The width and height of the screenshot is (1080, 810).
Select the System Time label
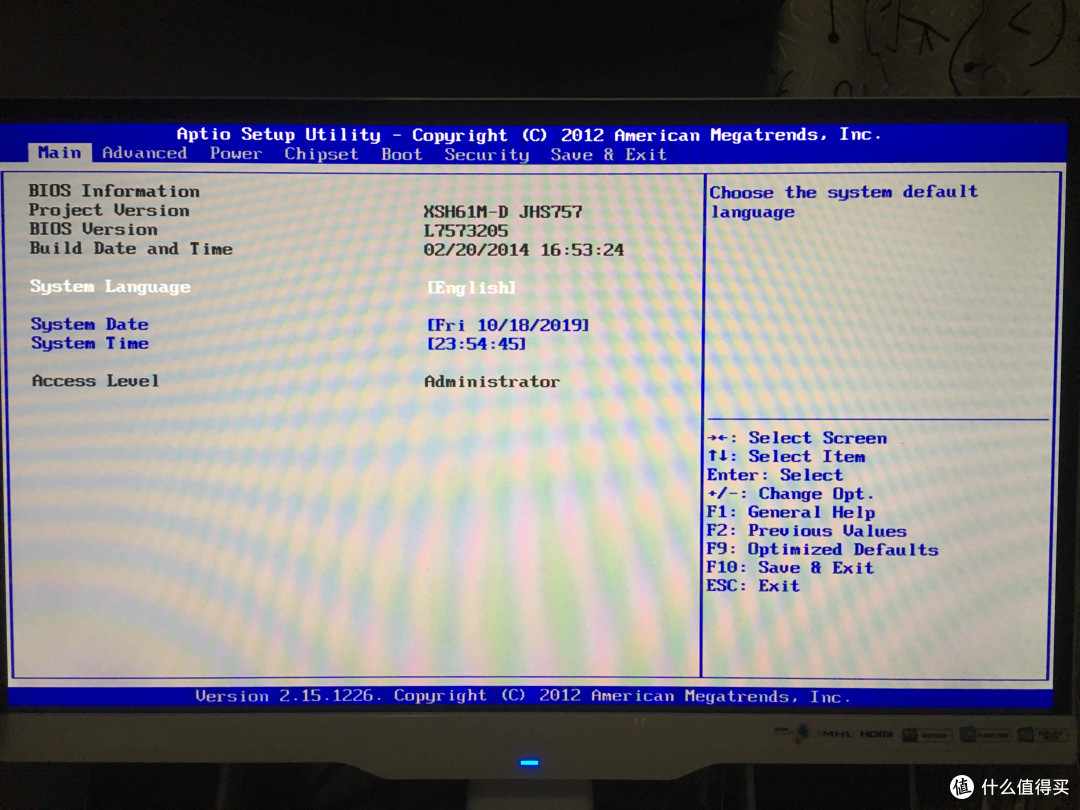90,343
